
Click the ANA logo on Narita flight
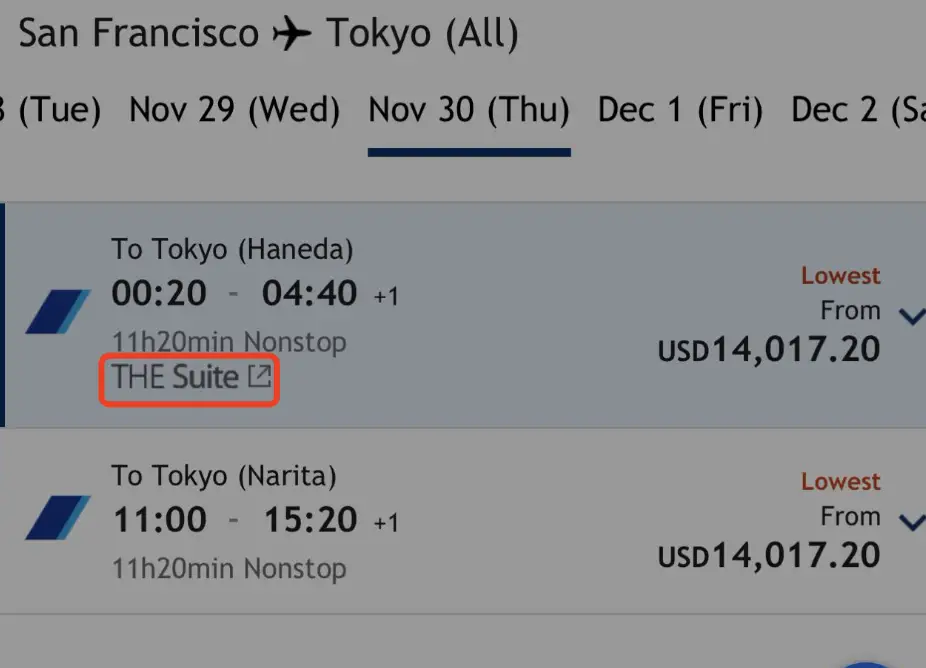click(58, 517)
